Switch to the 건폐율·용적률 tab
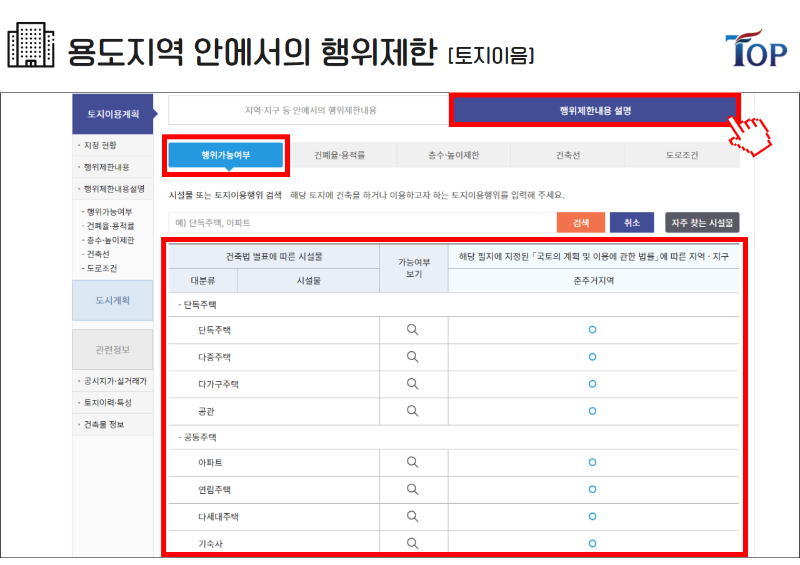The height and width of the screenshot is (565, 800). point(340,155)
